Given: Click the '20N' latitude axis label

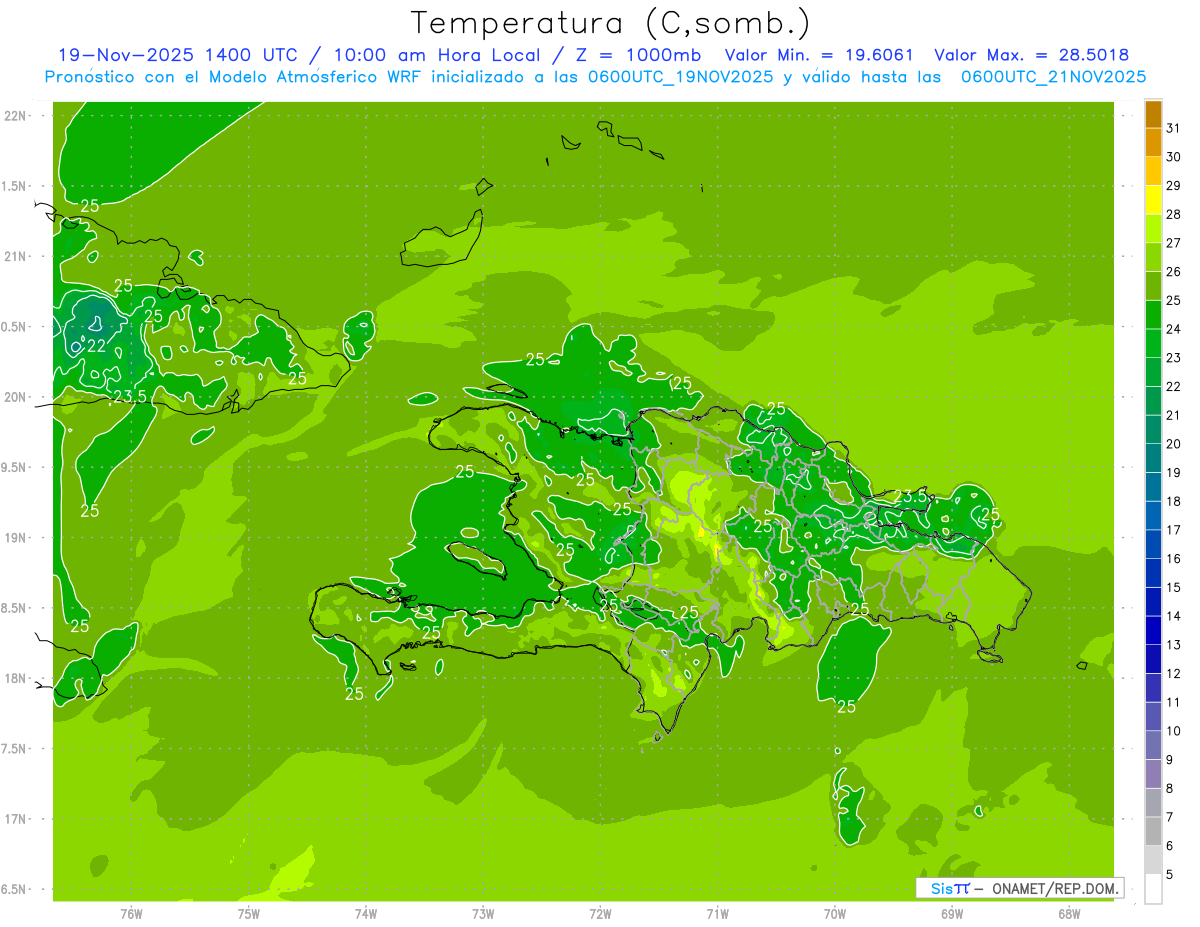Looking at the screenshot, I should click(x=14, y=397).
